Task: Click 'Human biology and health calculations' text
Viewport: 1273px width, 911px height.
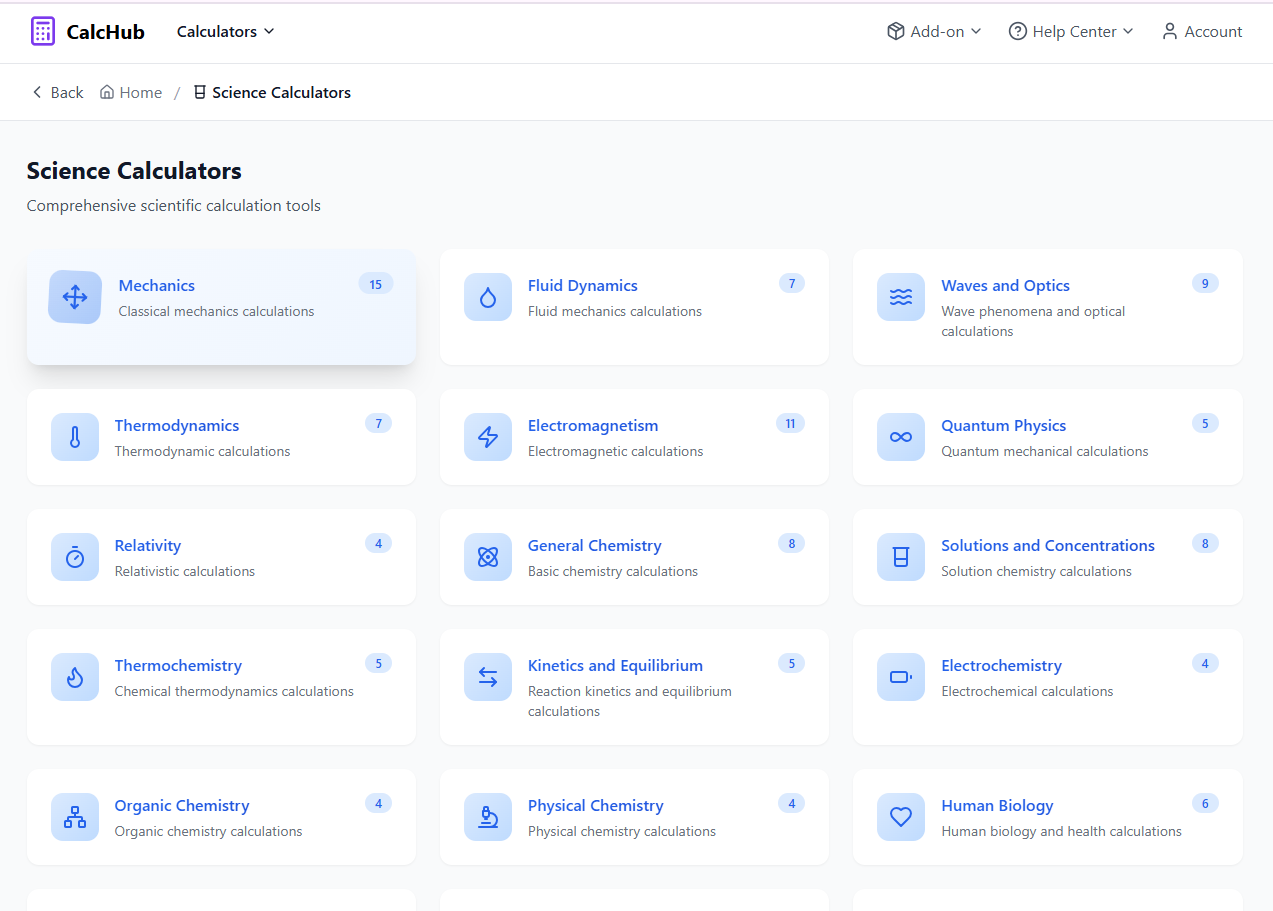Action: click(1061, 831)
